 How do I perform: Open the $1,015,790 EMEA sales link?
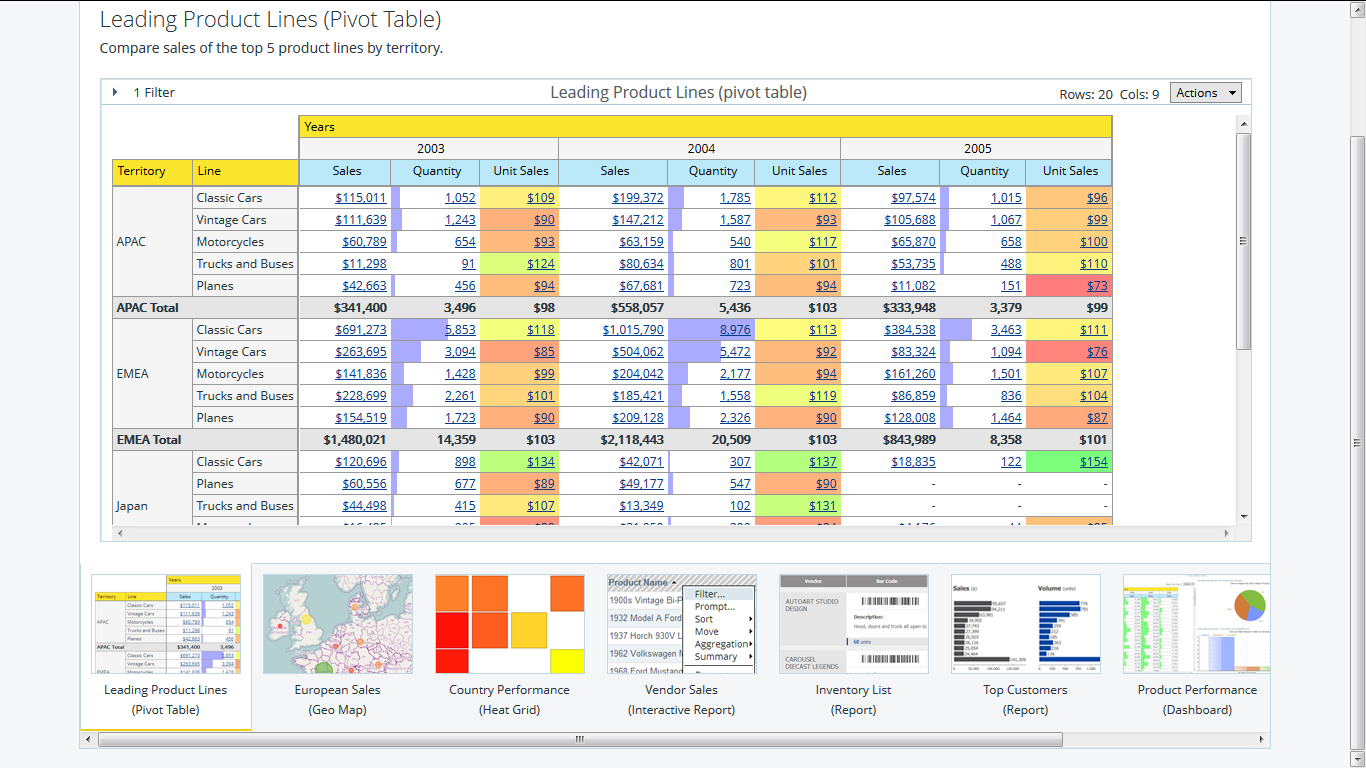[633, 330]
